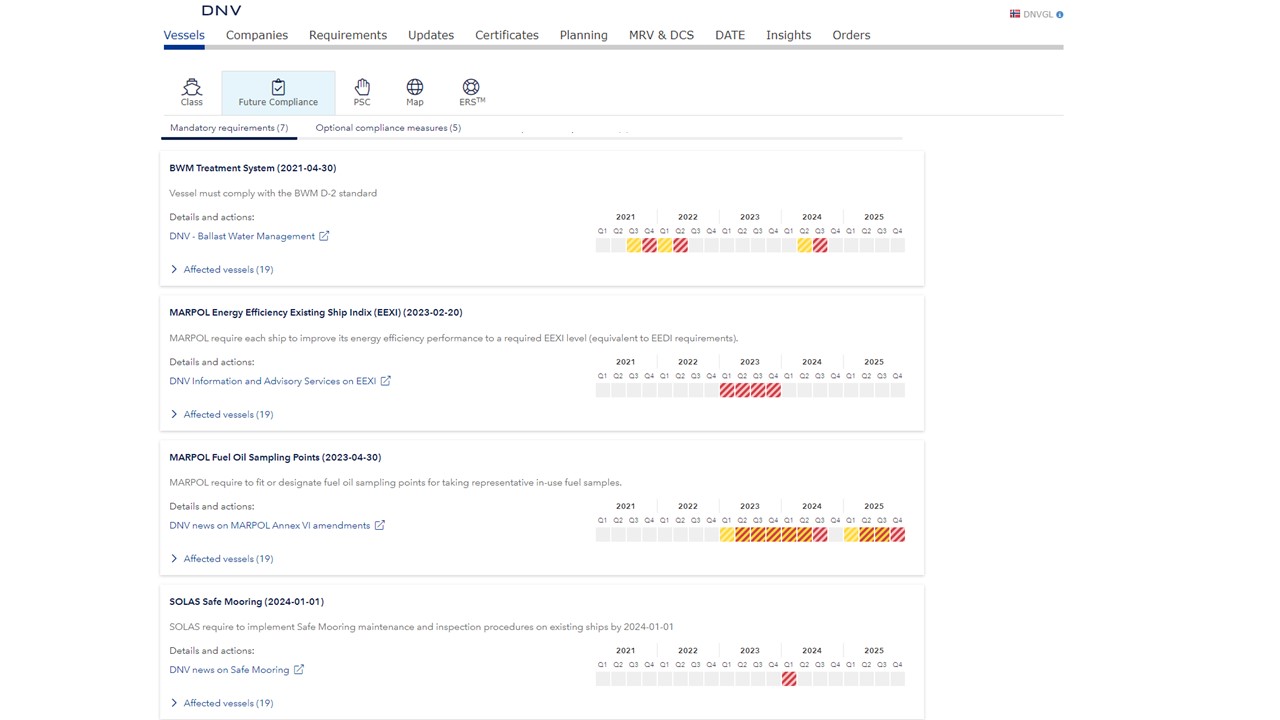The height and width of the screenshot is (720, 1280).
Task: Click Fuel Oil Sampling 2023 Q1 yellow cell
Action: [727, 535]
